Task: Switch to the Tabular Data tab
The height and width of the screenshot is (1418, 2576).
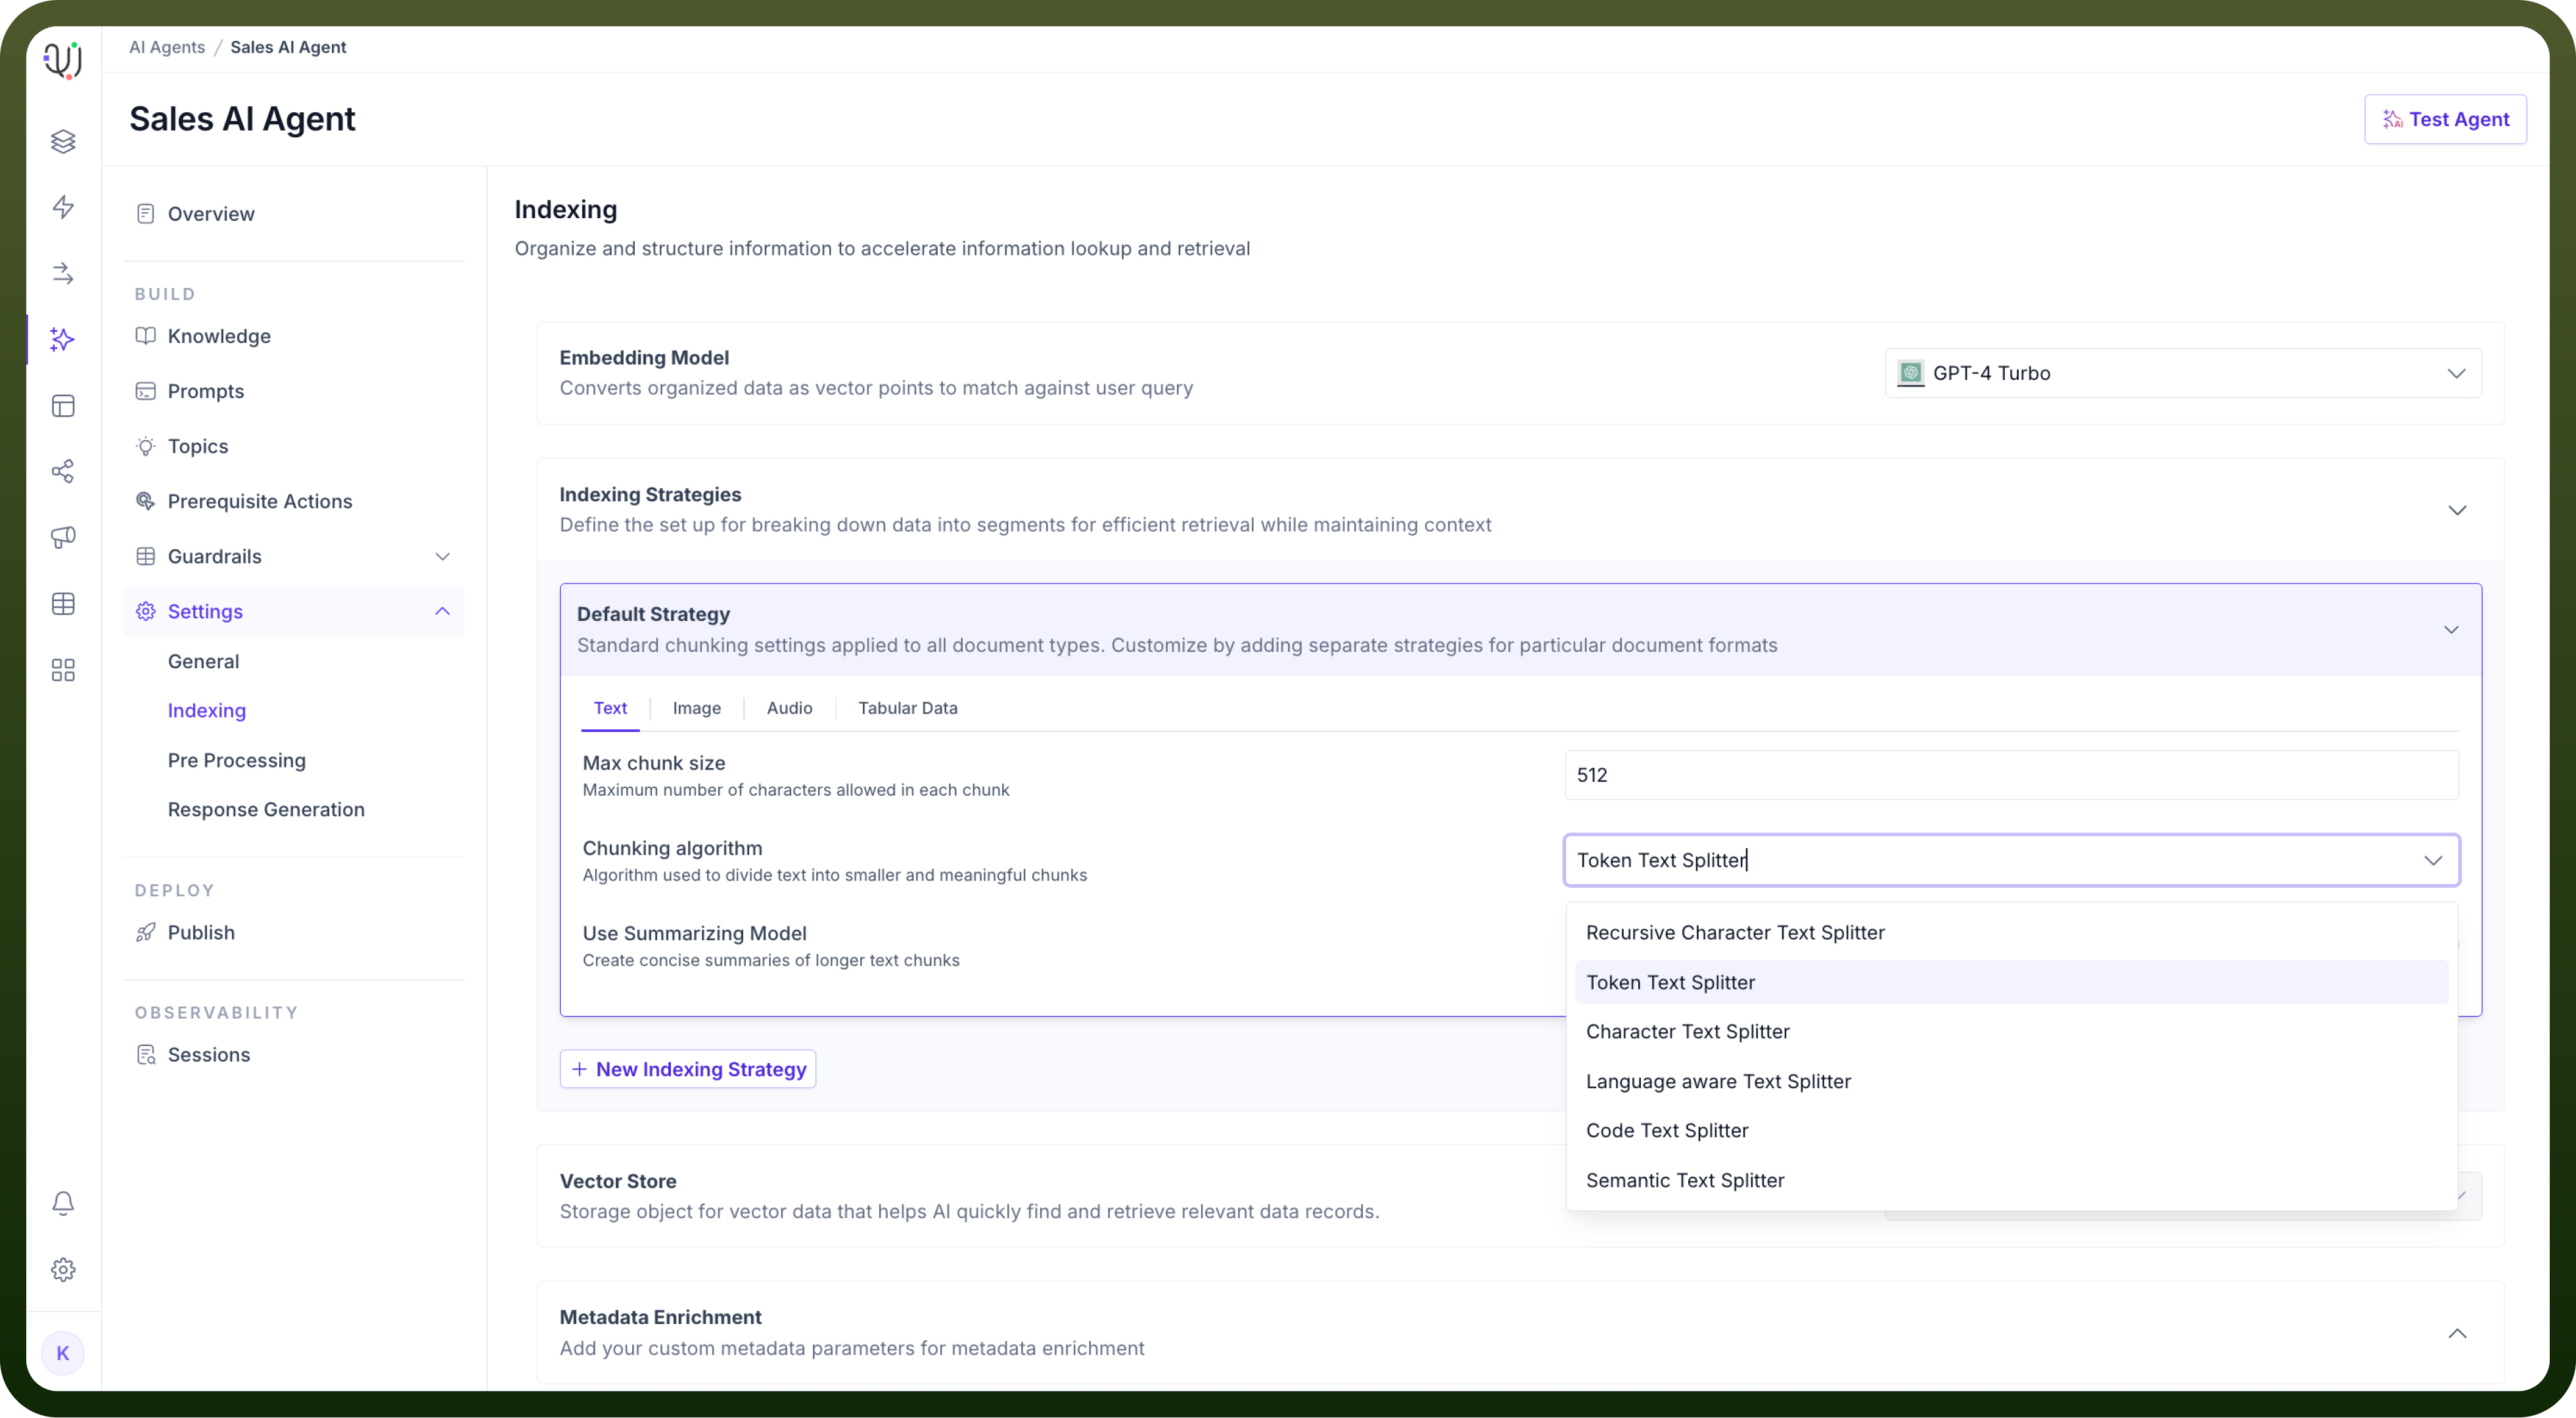Action: click(x=908, y=708)
